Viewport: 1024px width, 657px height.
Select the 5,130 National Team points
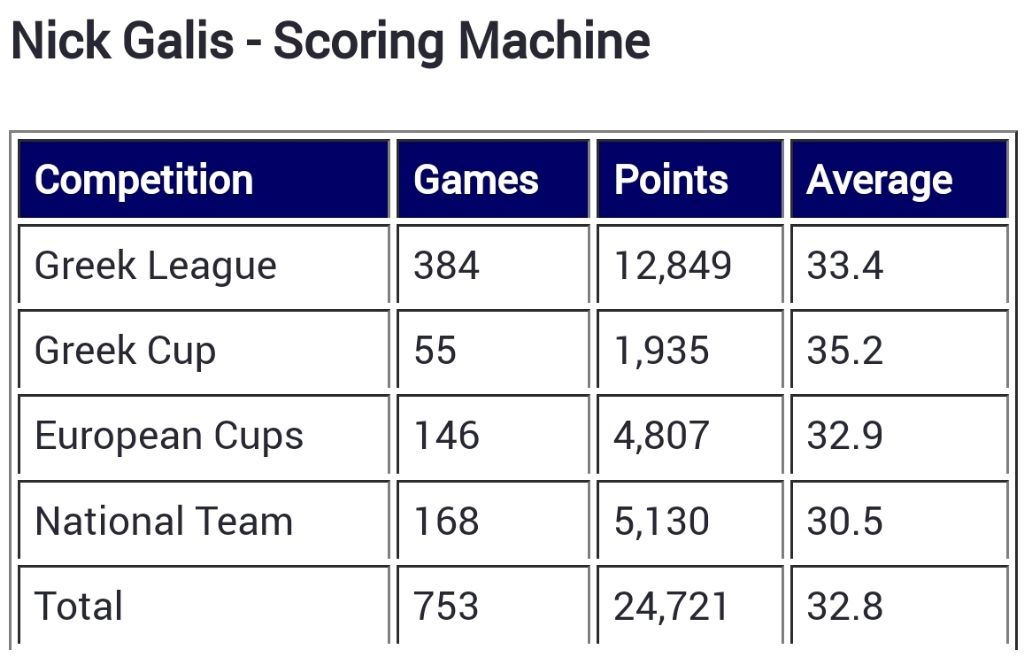pos(661,521)
